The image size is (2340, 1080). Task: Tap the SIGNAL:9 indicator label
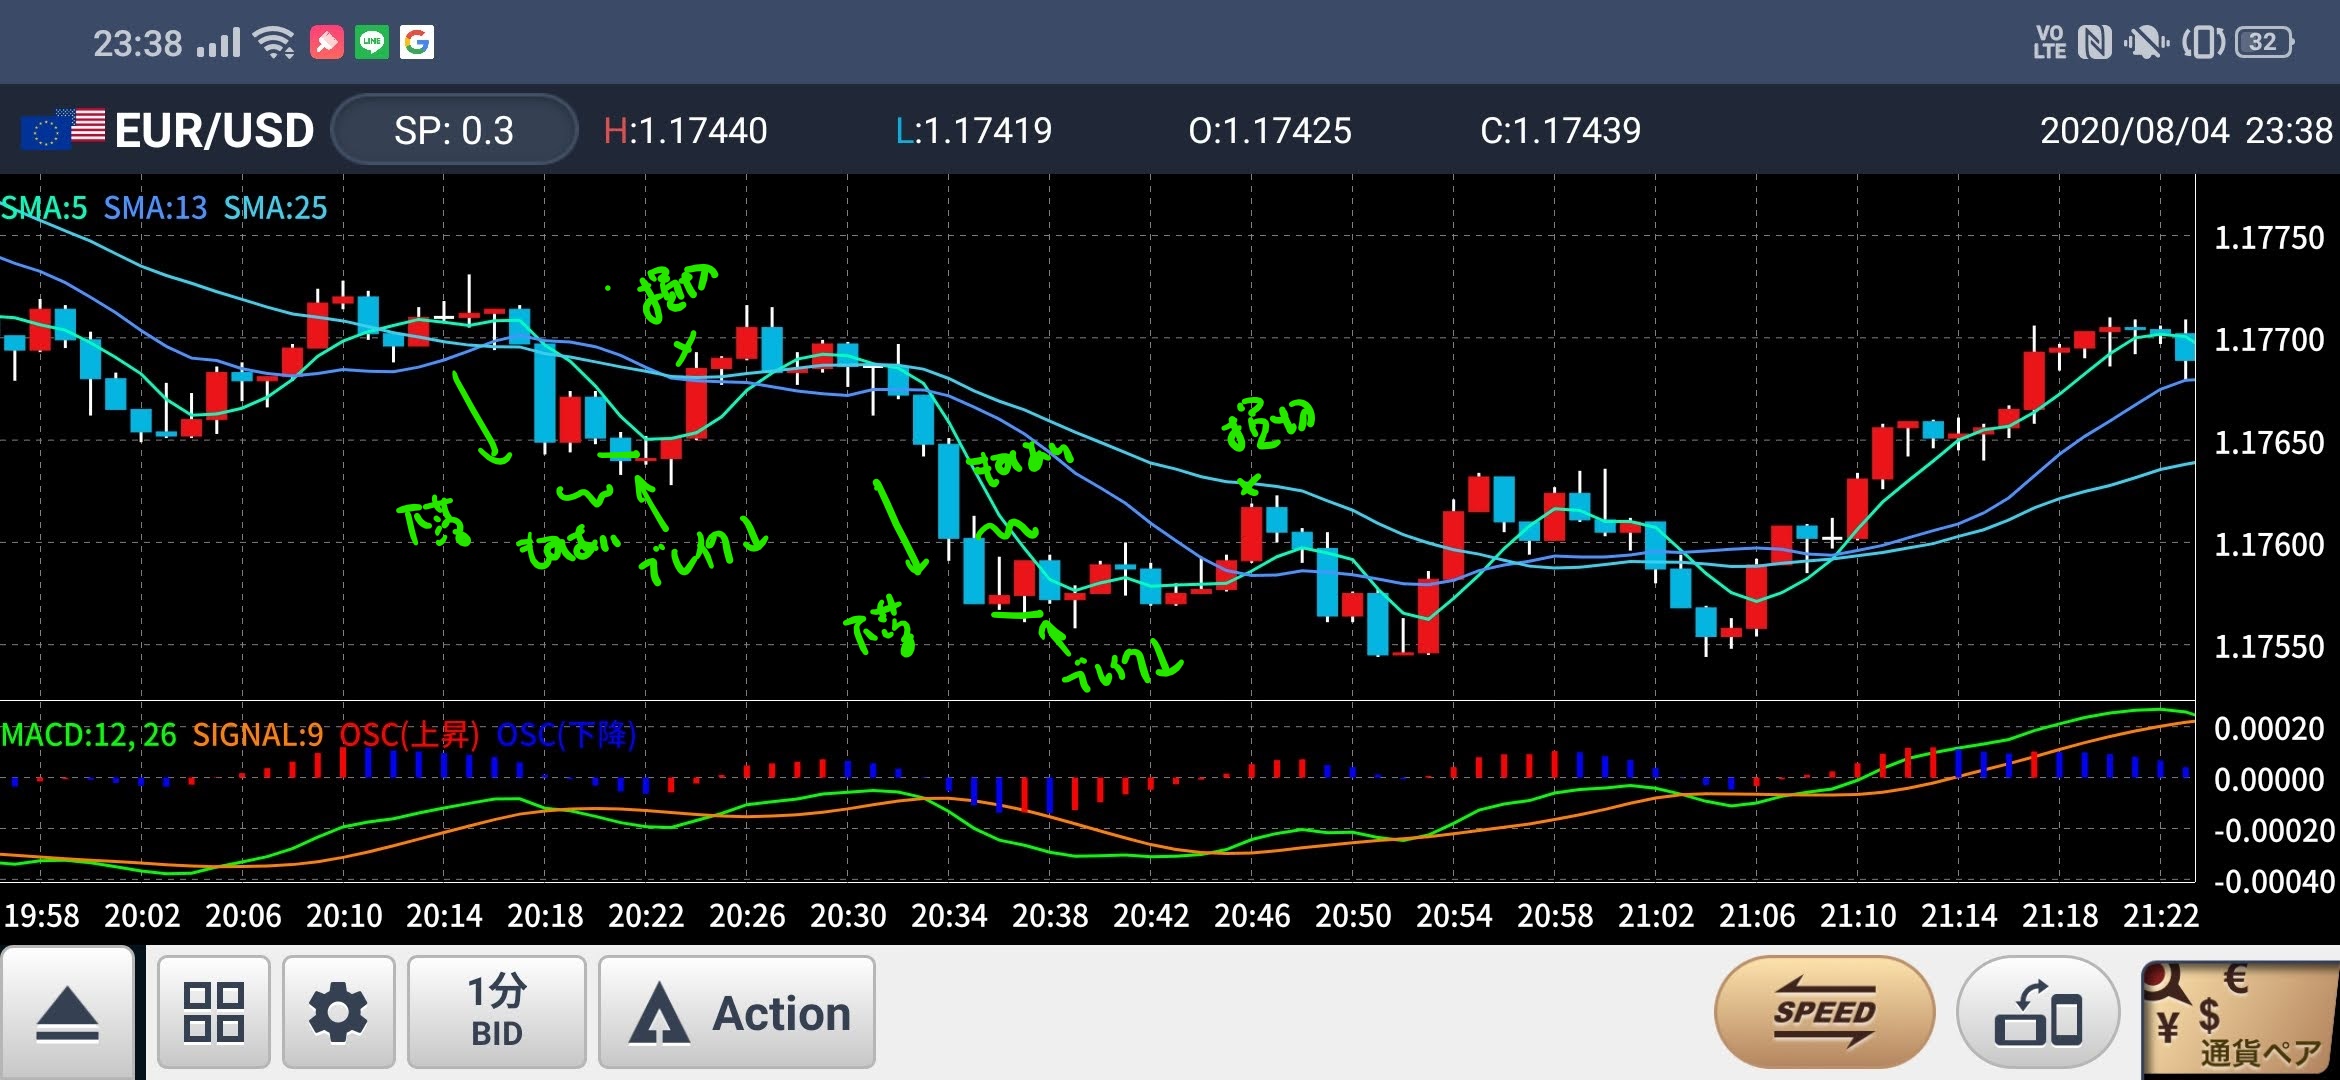point(258,735)
